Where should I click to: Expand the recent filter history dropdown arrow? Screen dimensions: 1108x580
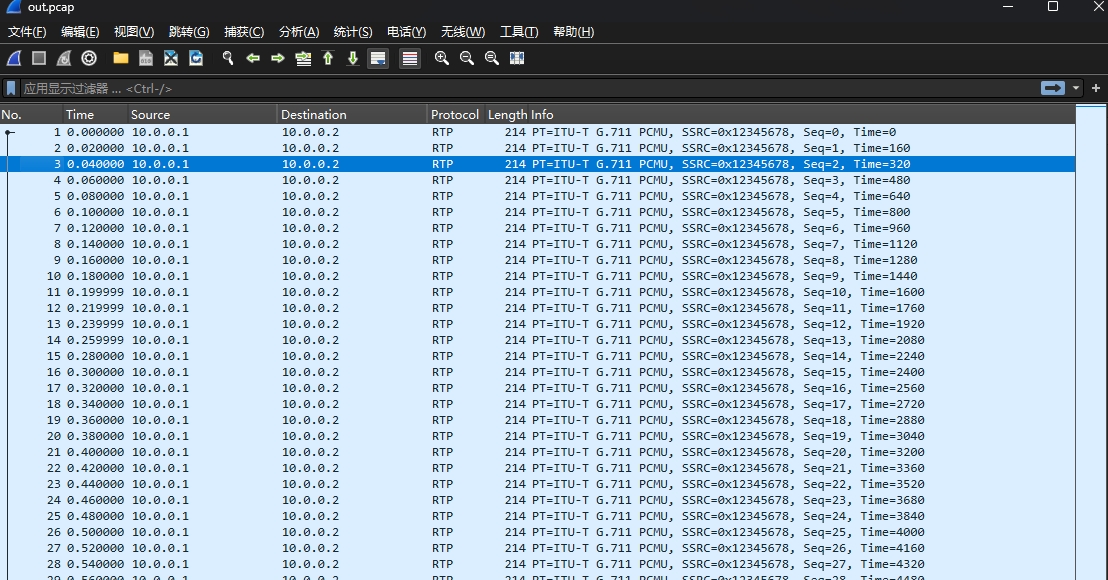1076,88
